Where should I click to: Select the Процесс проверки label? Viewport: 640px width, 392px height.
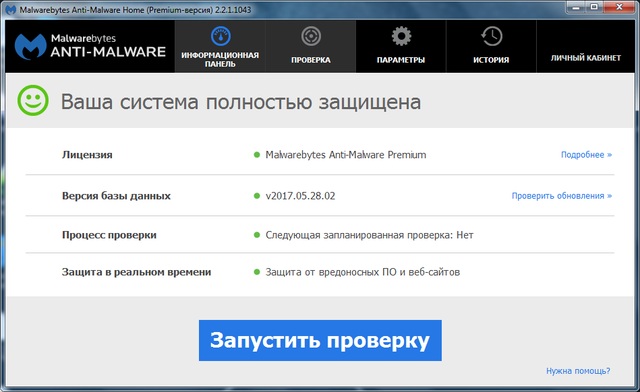coord(109,235)
